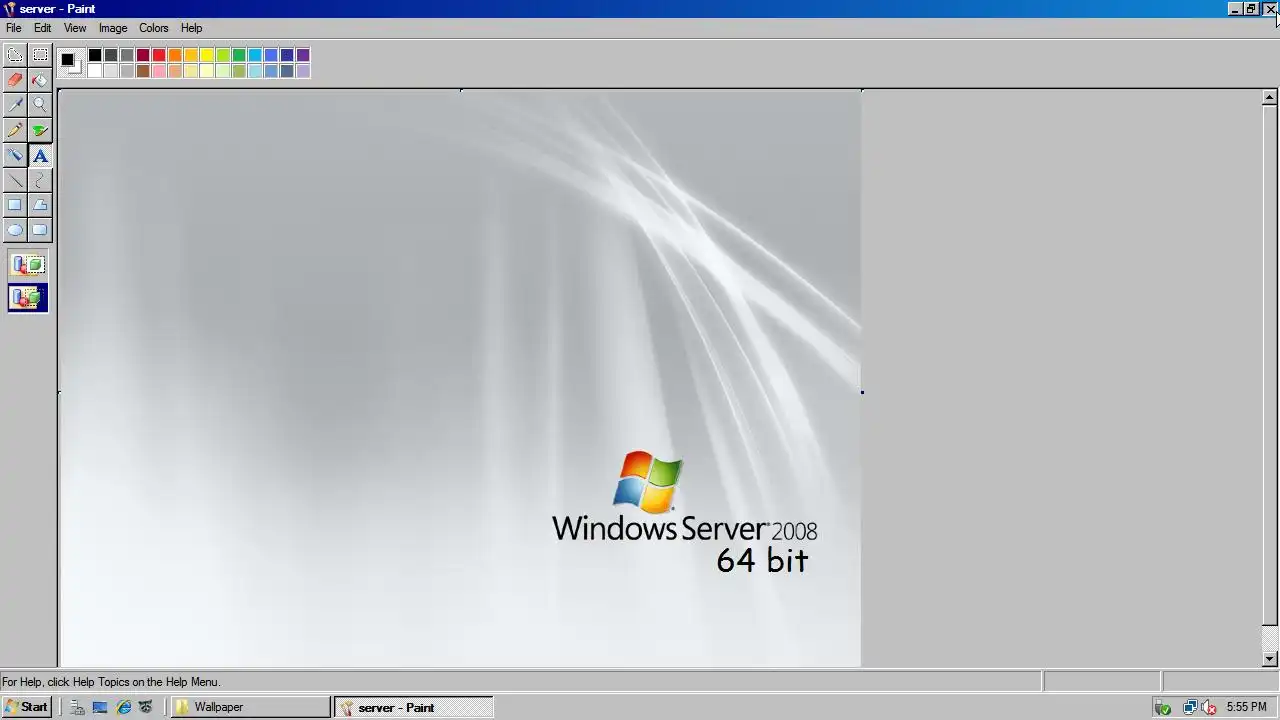Viewport: 1280px width, 720px height.
Task: Select the lavender palette swatch
Action: click(303, 71)
